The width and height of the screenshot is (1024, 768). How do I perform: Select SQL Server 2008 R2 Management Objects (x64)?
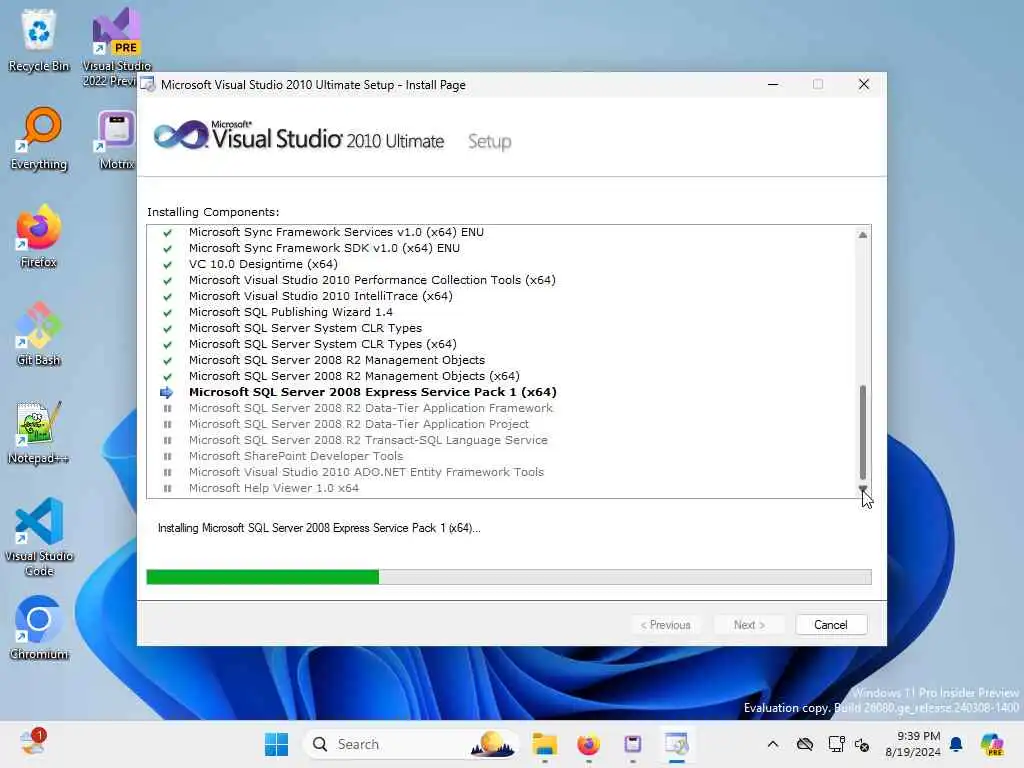pos(354,376)
